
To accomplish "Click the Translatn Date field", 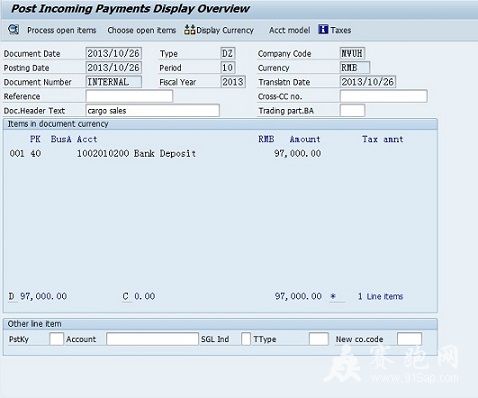I will point(368,82).
